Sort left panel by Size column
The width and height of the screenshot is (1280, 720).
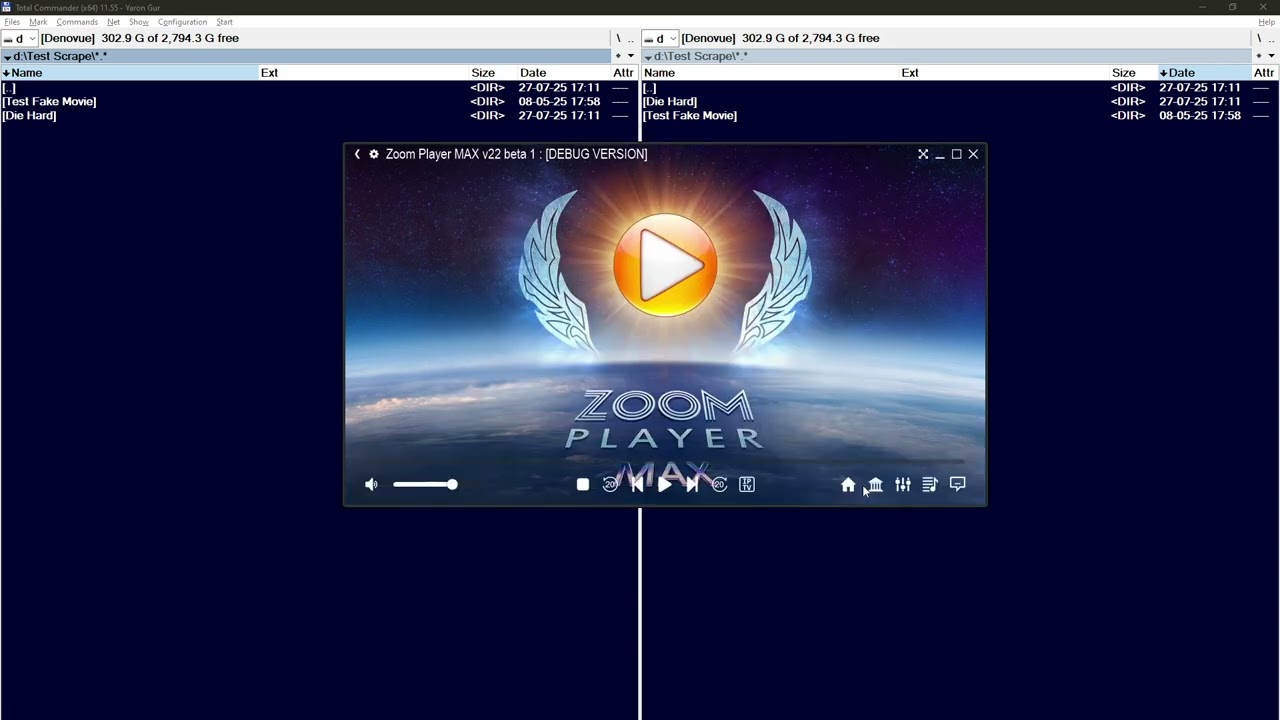click(493, 73)
